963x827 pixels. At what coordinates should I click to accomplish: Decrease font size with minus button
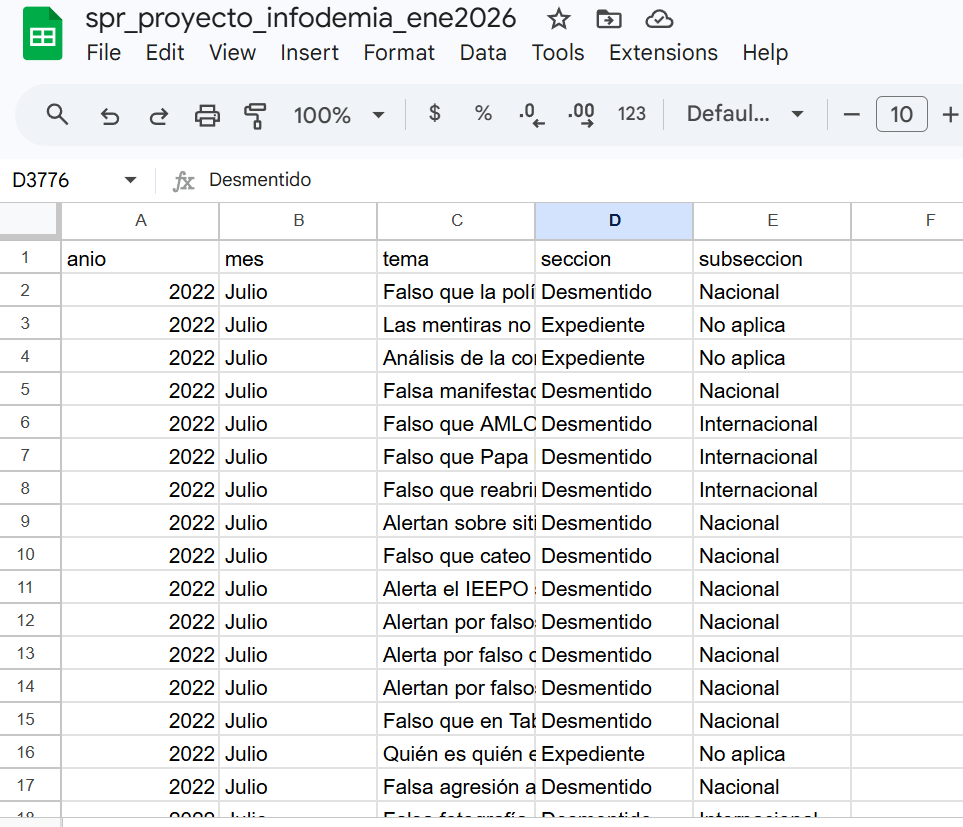point(852,115)
